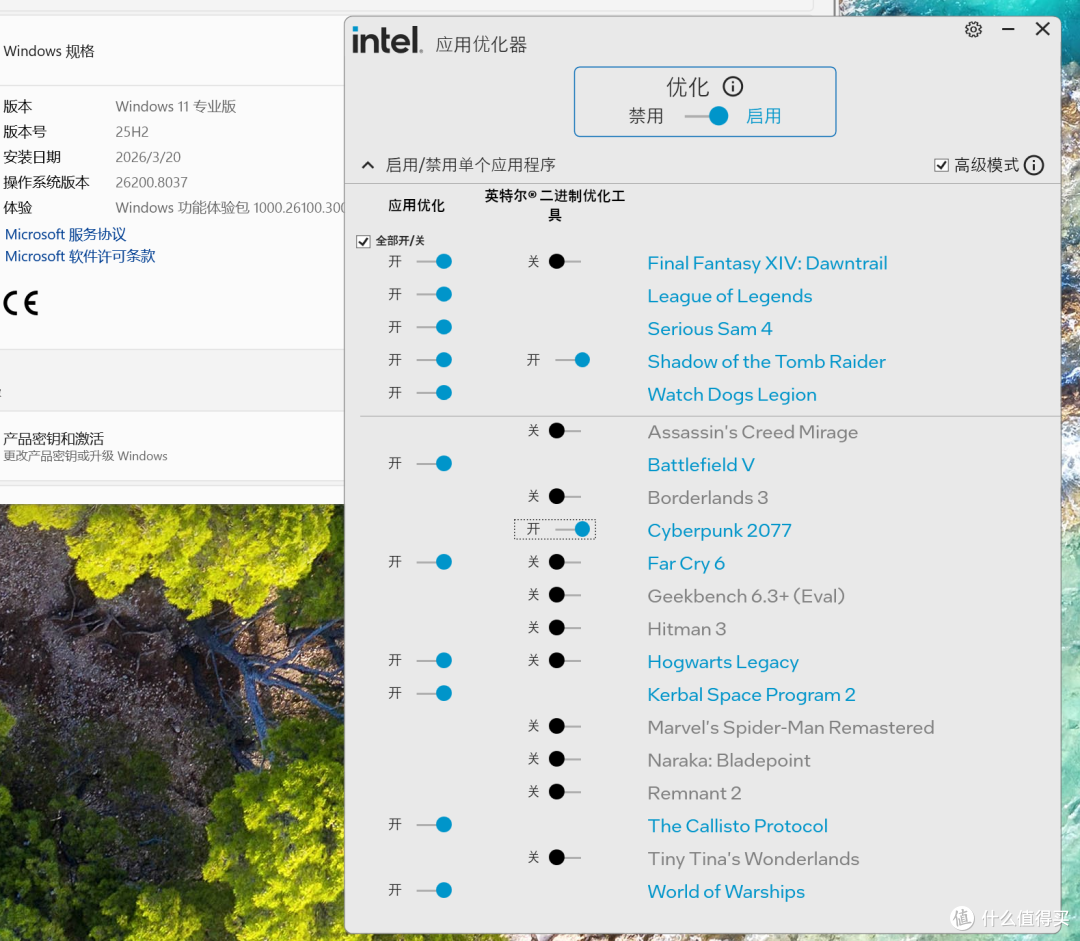Minimize the Intel optimizer window

pyautogui.click(x=1008, y=30)
